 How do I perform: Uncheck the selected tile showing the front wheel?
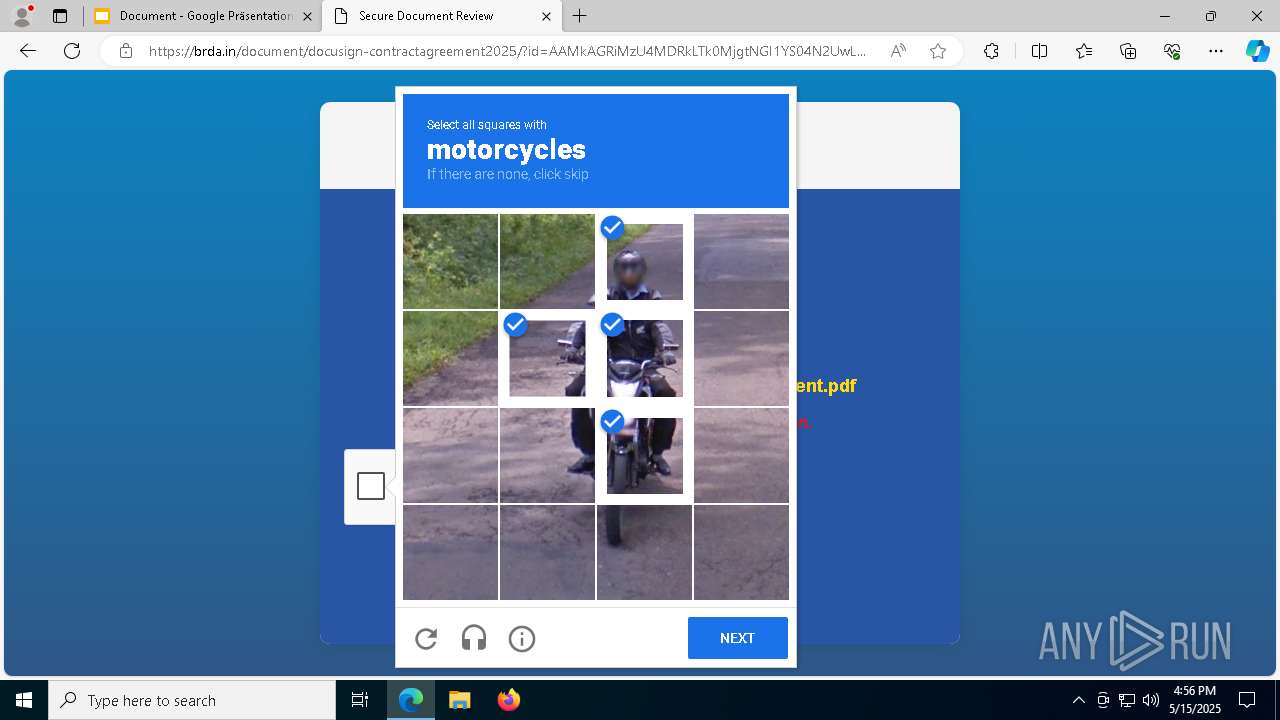644,455
